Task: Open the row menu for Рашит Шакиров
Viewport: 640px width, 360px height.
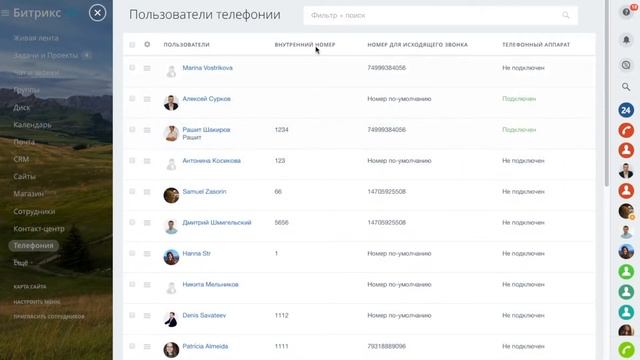Action: pyautogui.click(x=147, y=130)
